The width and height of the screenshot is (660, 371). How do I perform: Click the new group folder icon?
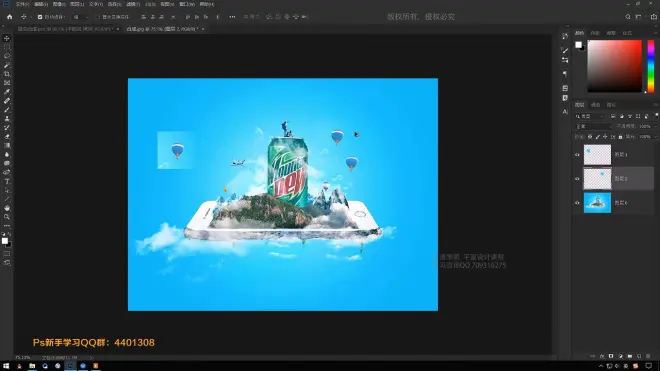click(x=630, y=356)
